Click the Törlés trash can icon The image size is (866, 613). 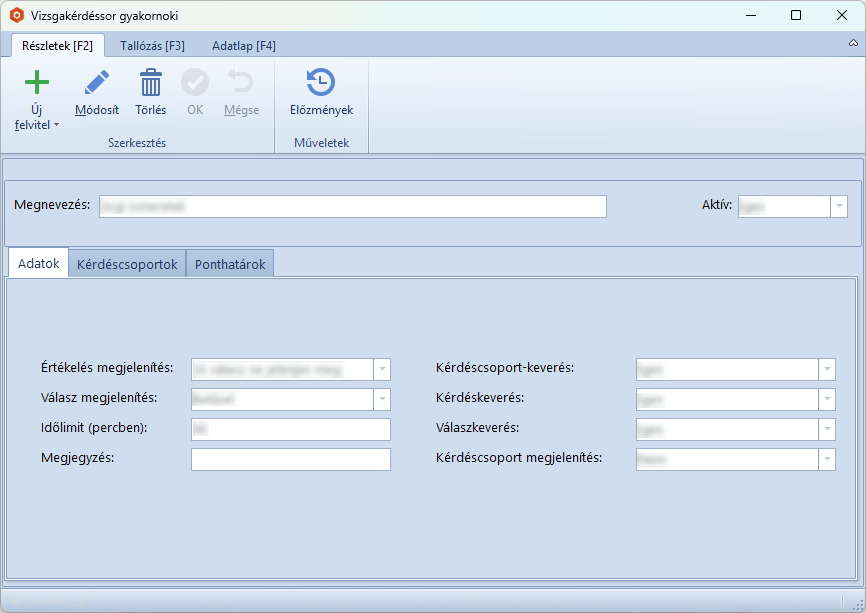click(x=150, y=83)
